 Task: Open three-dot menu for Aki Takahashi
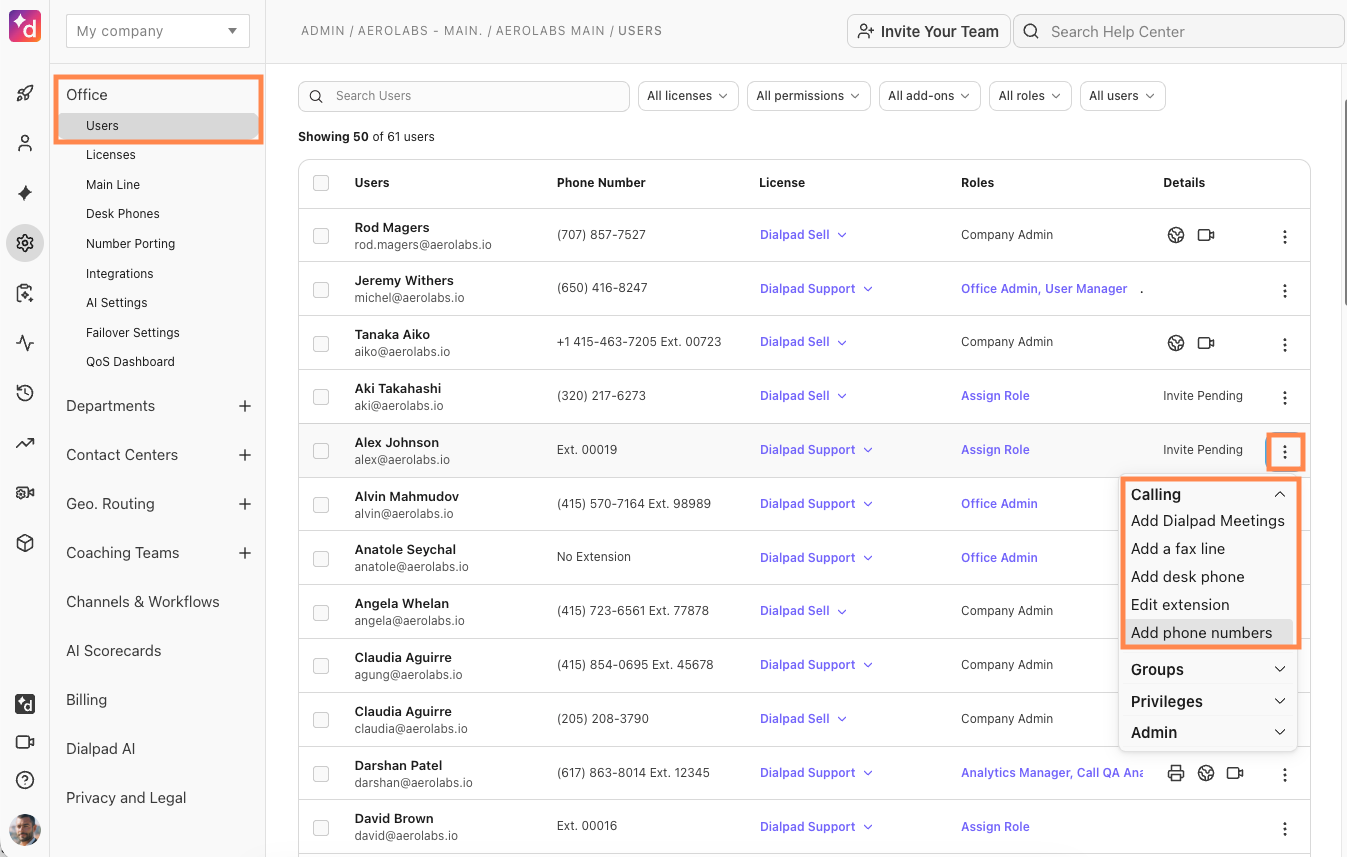point(1285,398)
